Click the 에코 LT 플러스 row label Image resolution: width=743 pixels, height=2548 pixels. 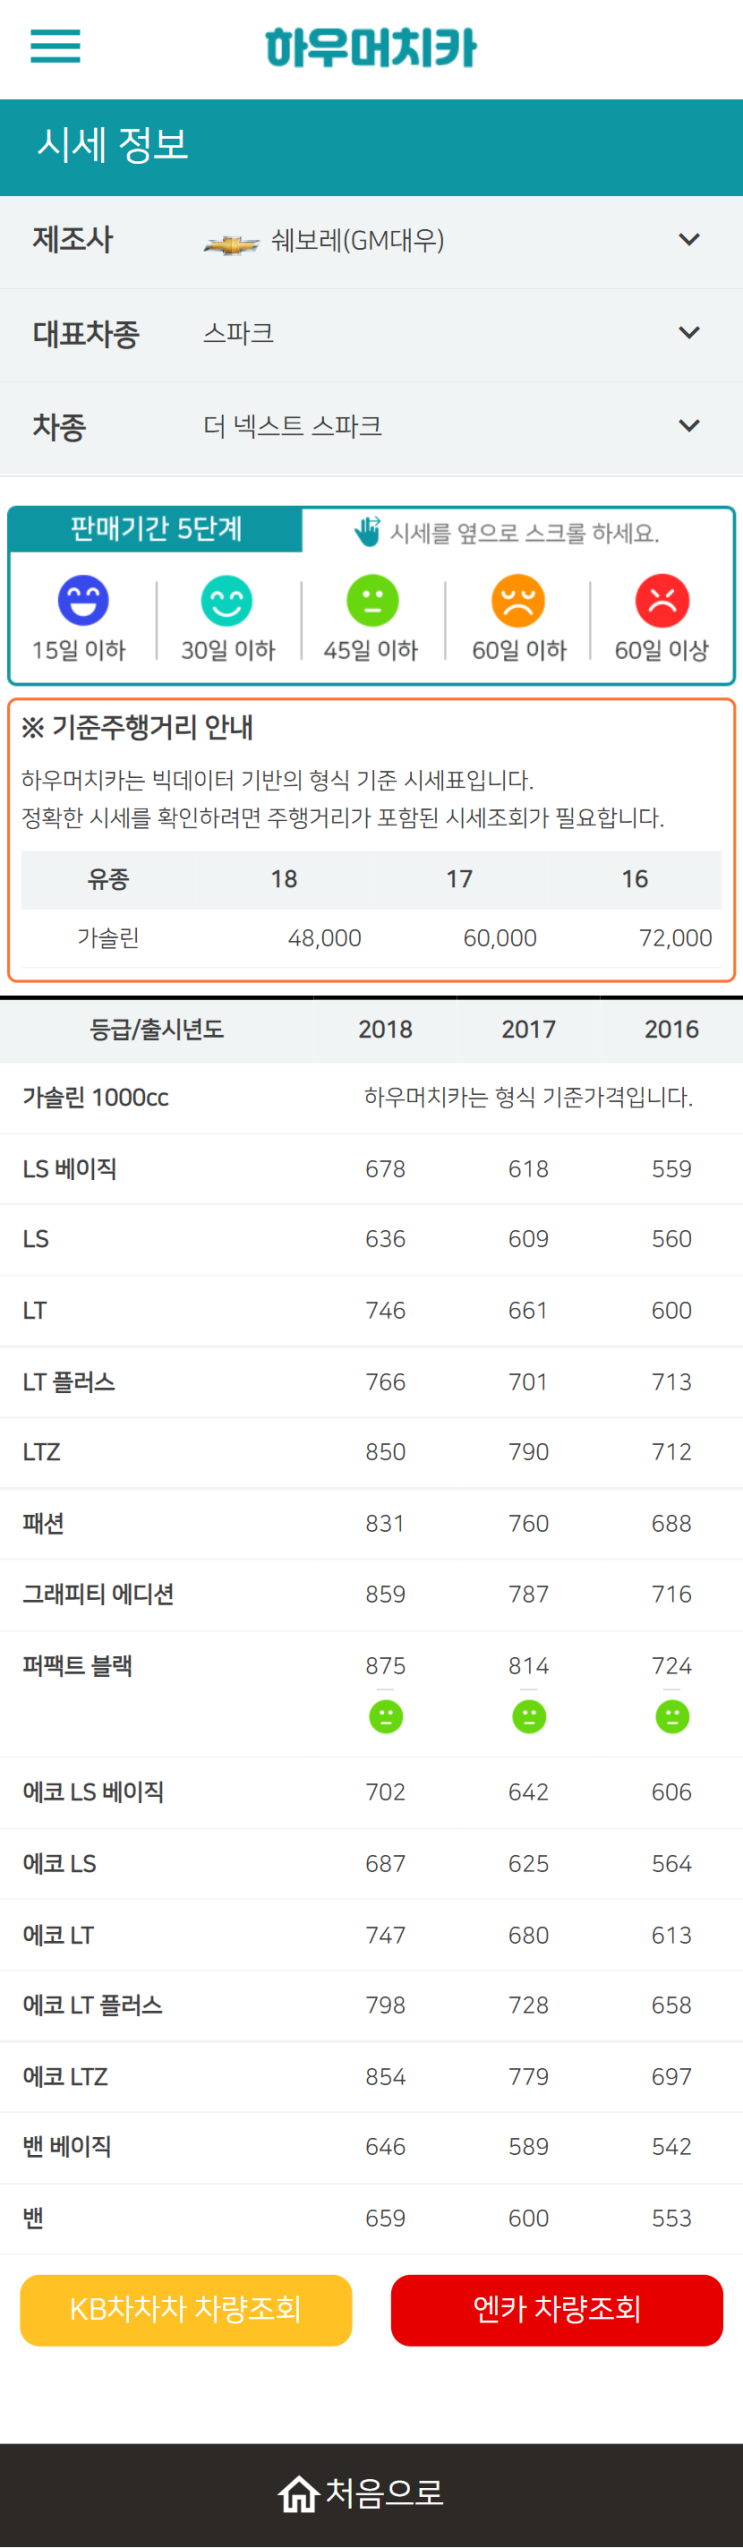pyautogui.click(x=93, y=2006)
